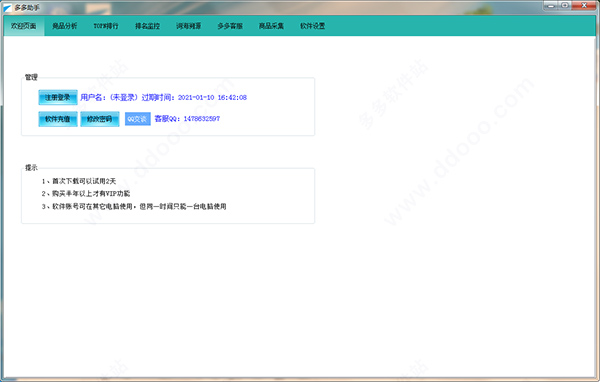Viewport: 600px width, 382px height.
Task: Click the app icon in the title bar
Action: coord(8,8)
